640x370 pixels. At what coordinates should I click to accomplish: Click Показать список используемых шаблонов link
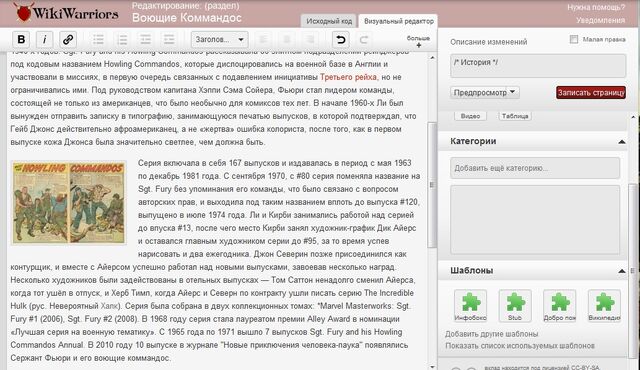click(x=520, y=346)
